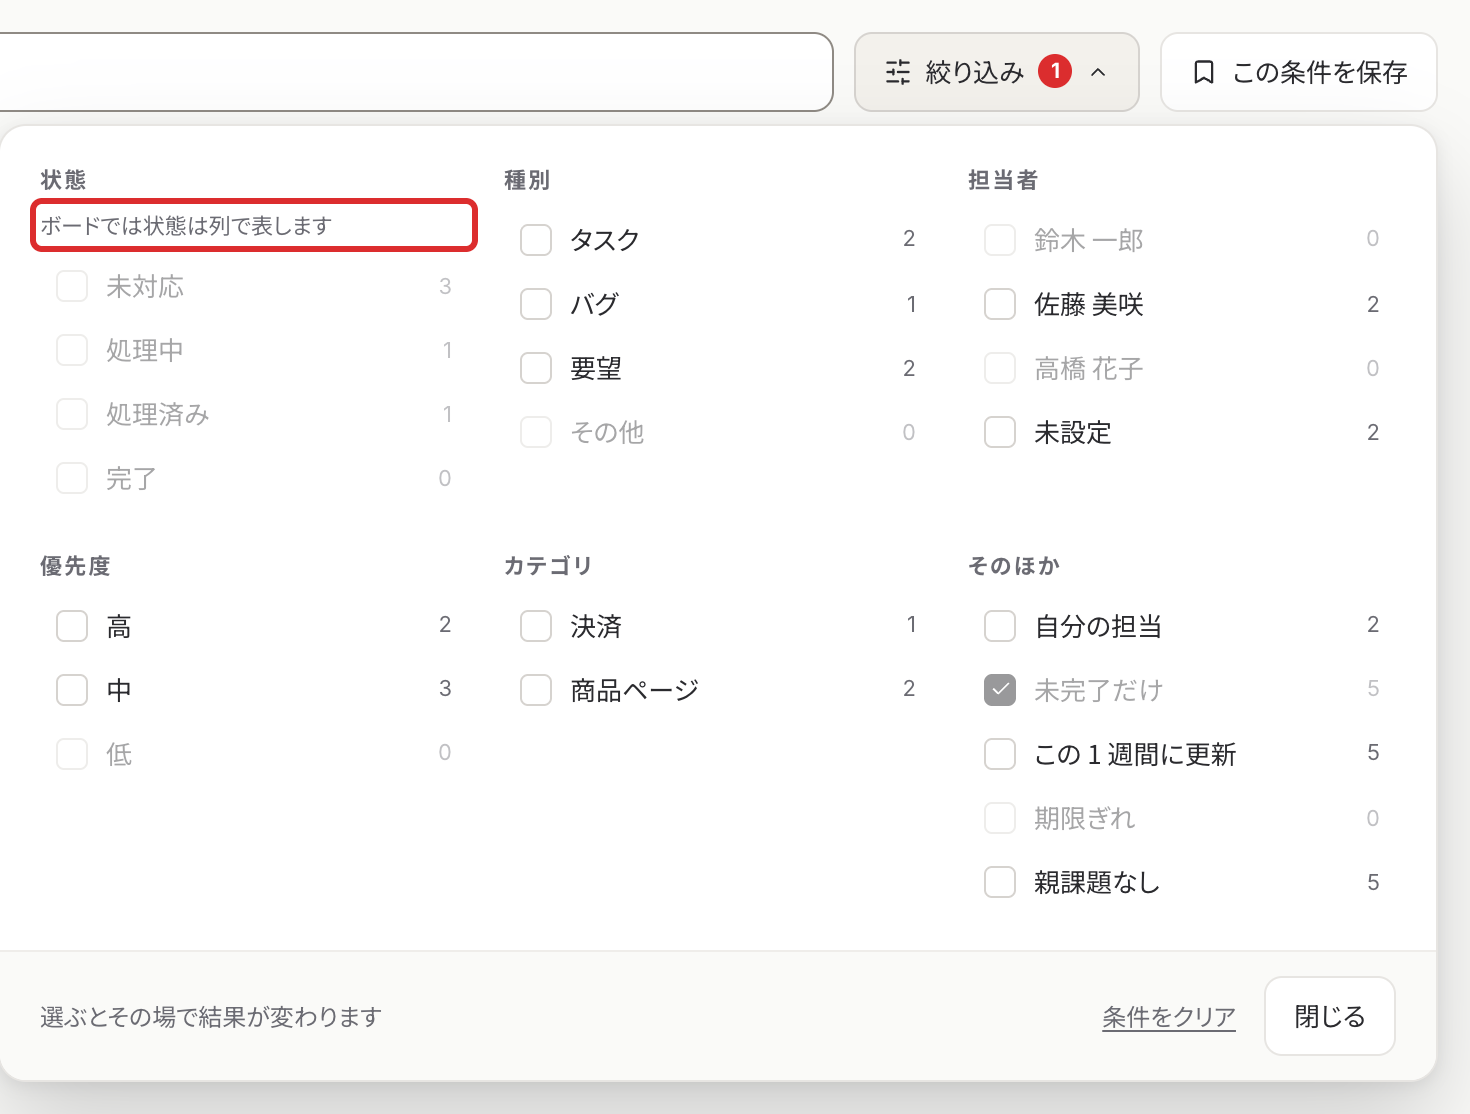The image size is (1470, 1114).
Task: Click the disabled 高橋 花子 checkbox
Action: click(x=1000, y=368)
